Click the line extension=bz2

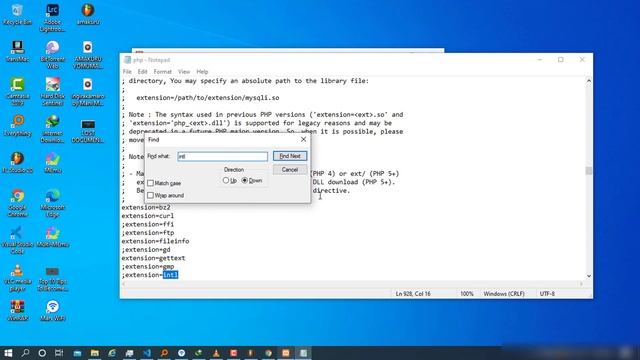[x=146, y=207]
